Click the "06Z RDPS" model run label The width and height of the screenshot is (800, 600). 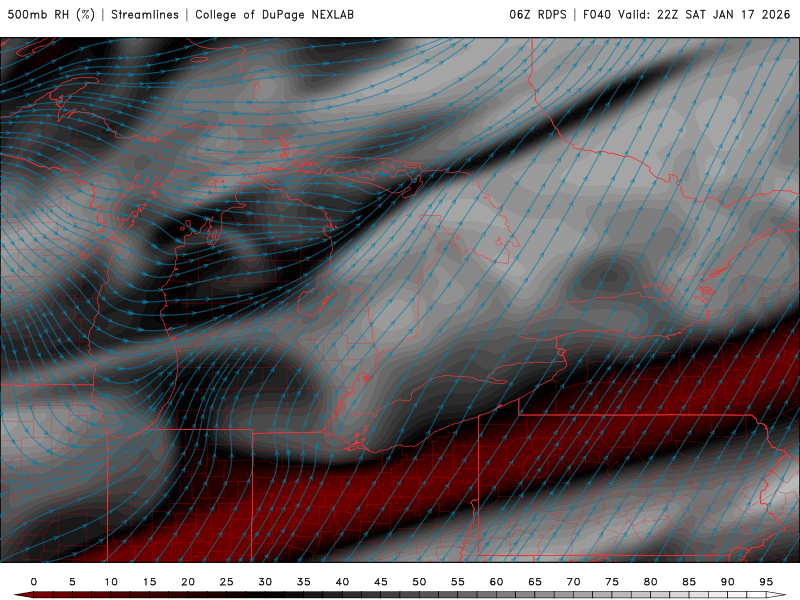(x=538, y=15)
